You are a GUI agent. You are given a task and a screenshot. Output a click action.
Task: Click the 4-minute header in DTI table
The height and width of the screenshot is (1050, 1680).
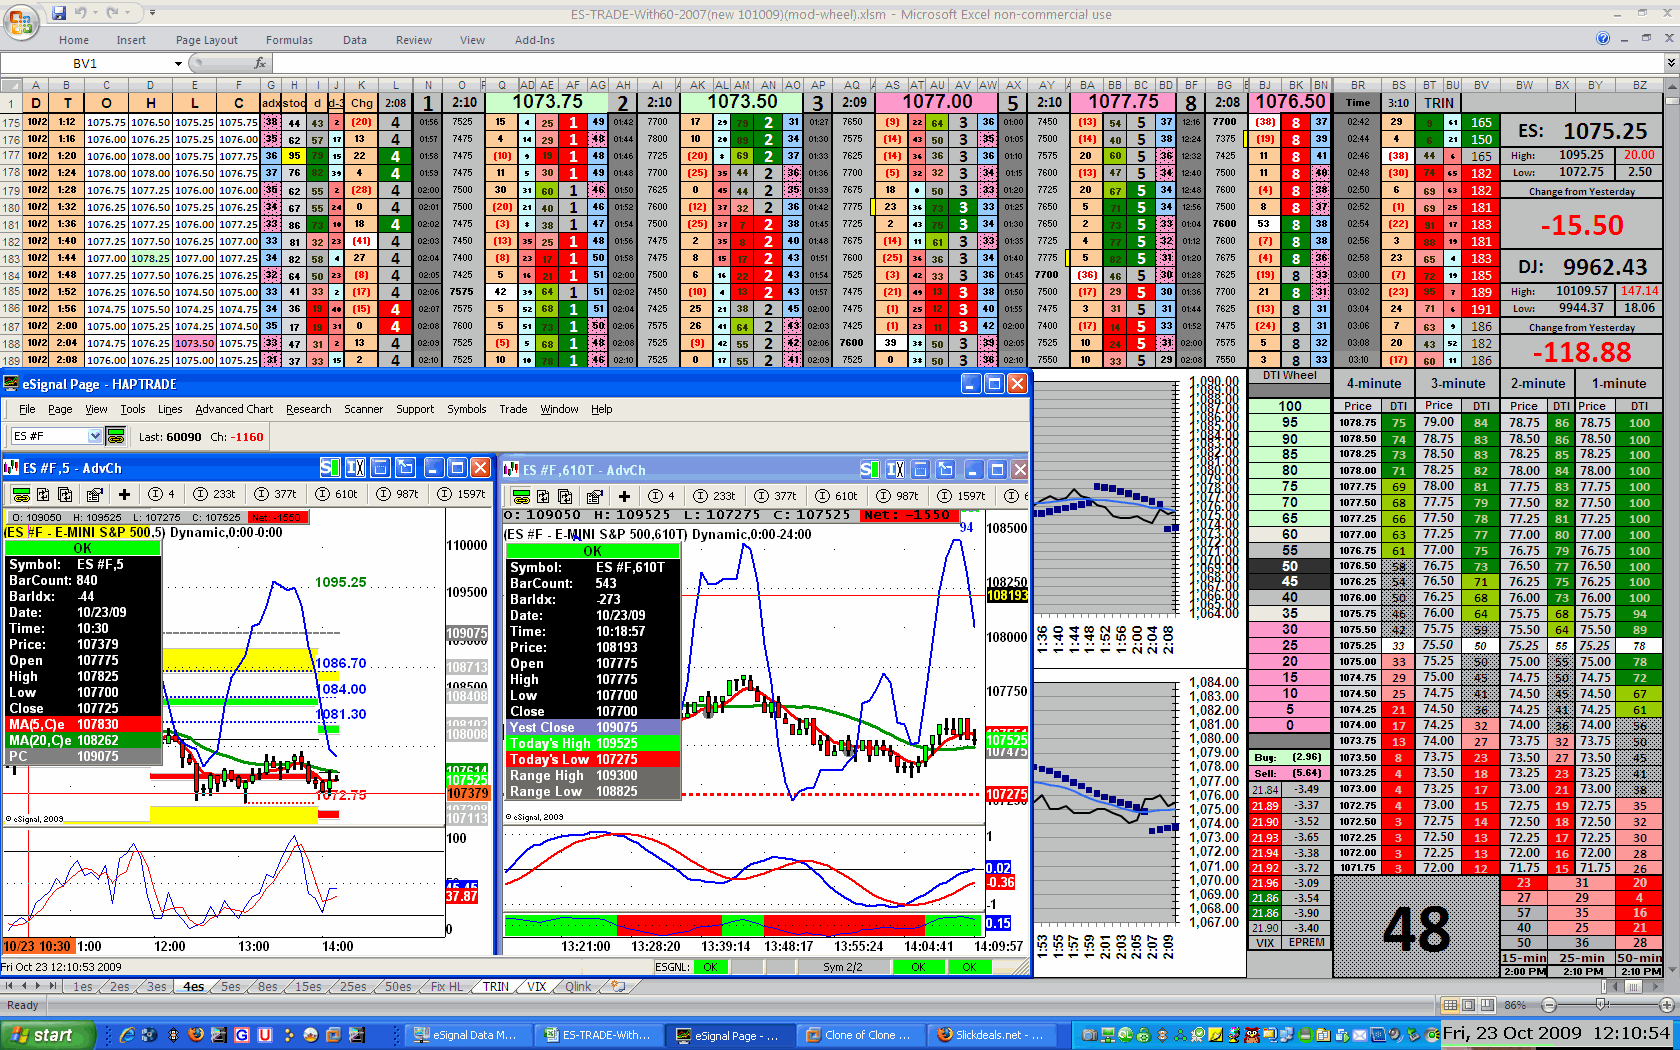tap(1374, 383)
